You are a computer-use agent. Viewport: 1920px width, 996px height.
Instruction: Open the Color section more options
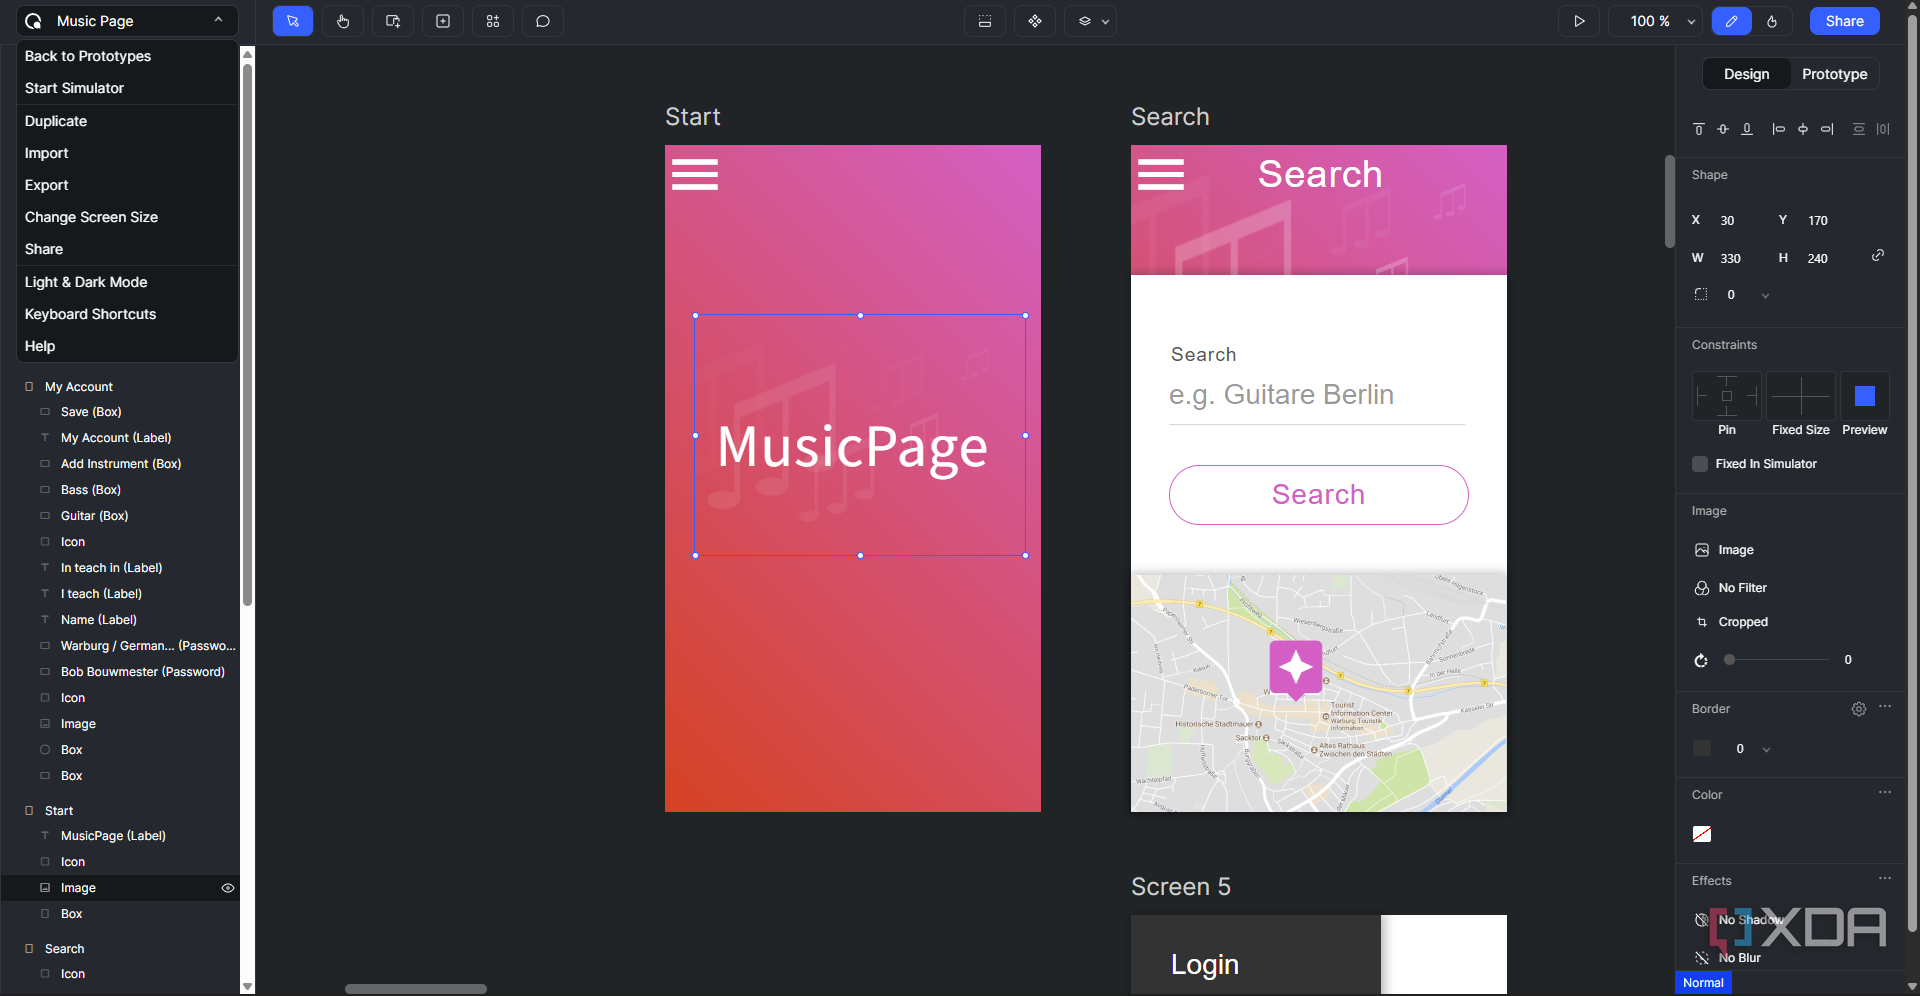click(1885, 793)
